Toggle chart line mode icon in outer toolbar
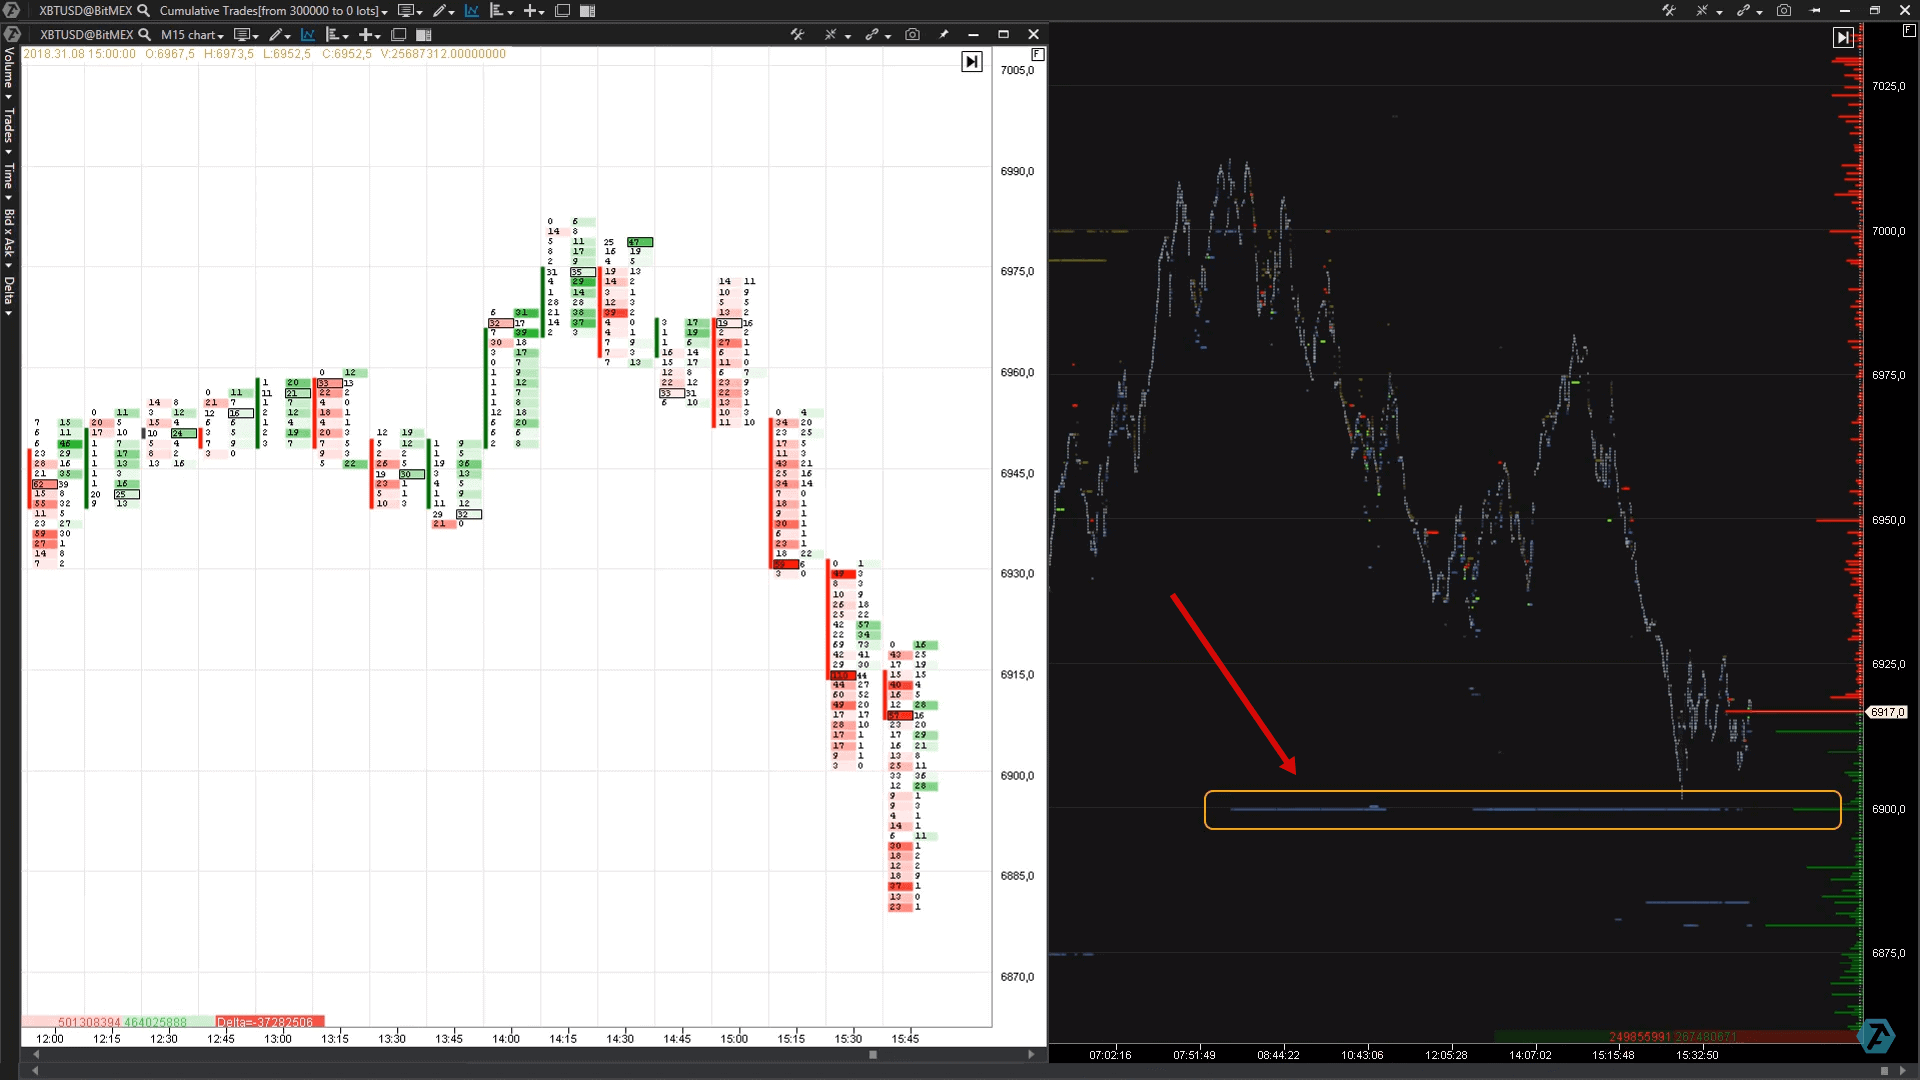Viewport: 1920px width, 1080px height. click(x=472, y=10)
